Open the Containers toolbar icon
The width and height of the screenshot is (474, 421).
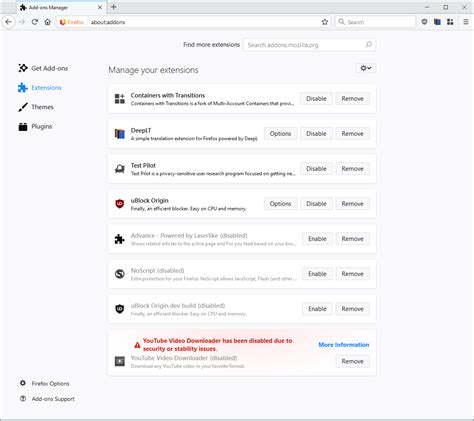click(x=450, y=22)
